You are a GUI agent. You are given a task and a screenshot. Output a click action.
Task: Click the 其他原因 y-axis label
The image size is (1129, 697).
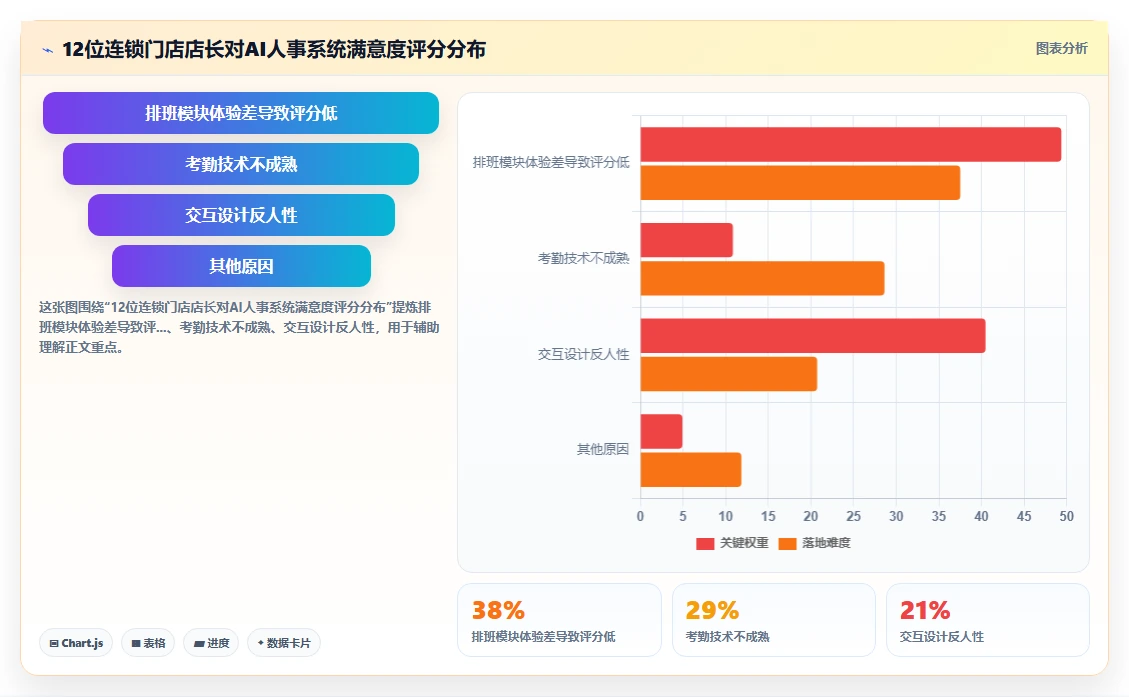pyautogui.click(x=603, y=449)
